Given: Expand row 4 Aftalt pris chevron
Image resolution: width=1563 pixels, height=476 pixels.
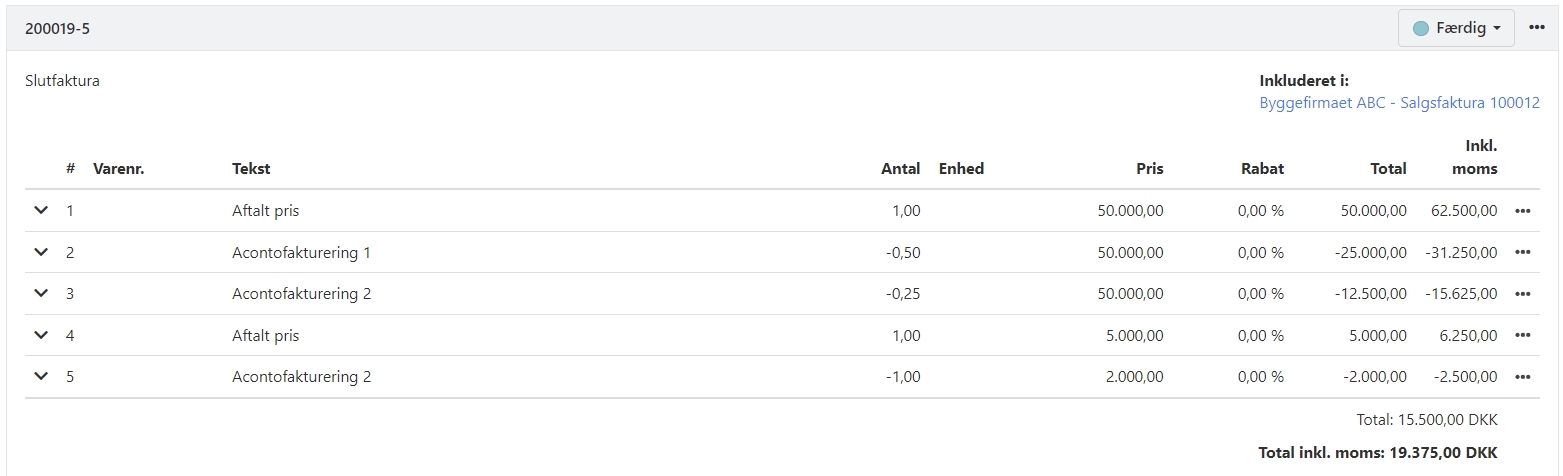Looking at the screenshot, I should tap(41, 336).
